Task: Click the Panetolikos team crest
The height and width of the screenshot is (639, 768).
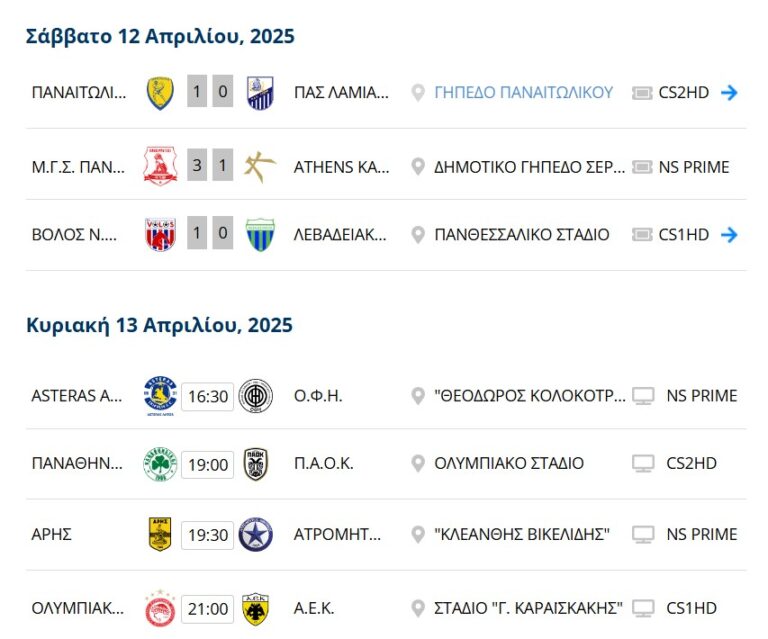Action: click(x=160, y=93)
